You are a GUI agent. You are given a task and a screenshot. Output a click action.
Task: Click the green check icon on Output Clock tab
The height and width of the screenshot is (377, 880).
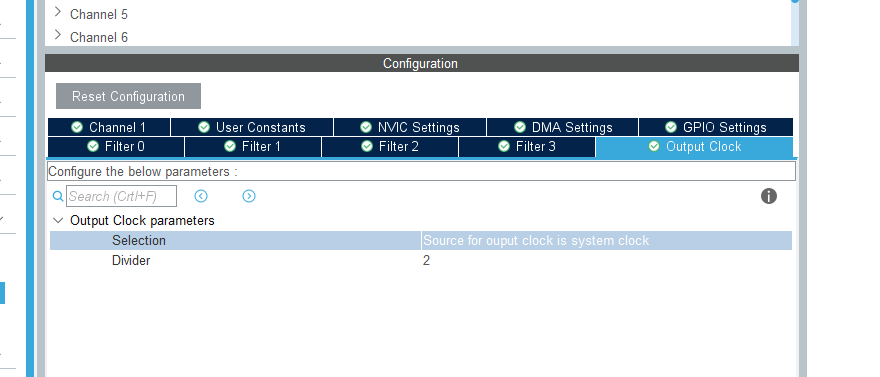[654, 146]
